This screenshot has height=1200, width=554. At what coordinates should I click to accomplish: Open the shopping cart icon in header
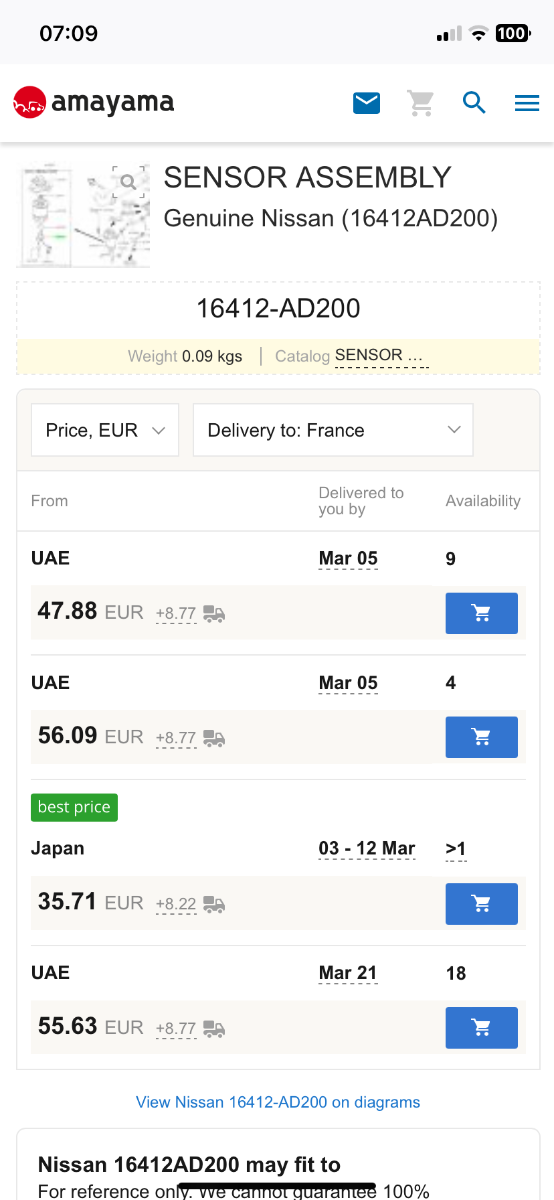[x=420, y=102]
